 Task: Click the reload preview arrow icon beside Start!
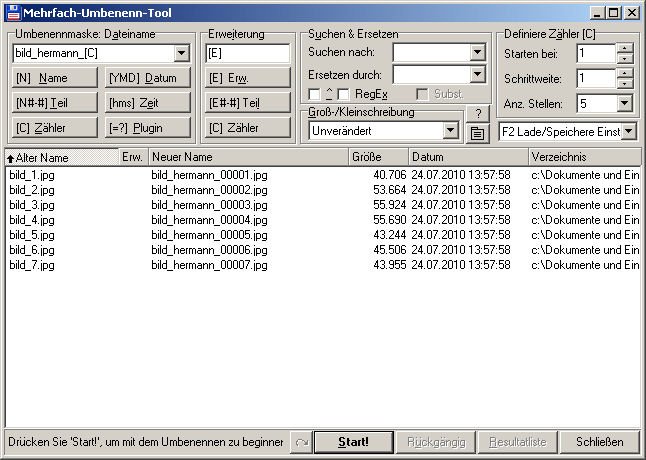pyautogui.click(x=302, y=442)
